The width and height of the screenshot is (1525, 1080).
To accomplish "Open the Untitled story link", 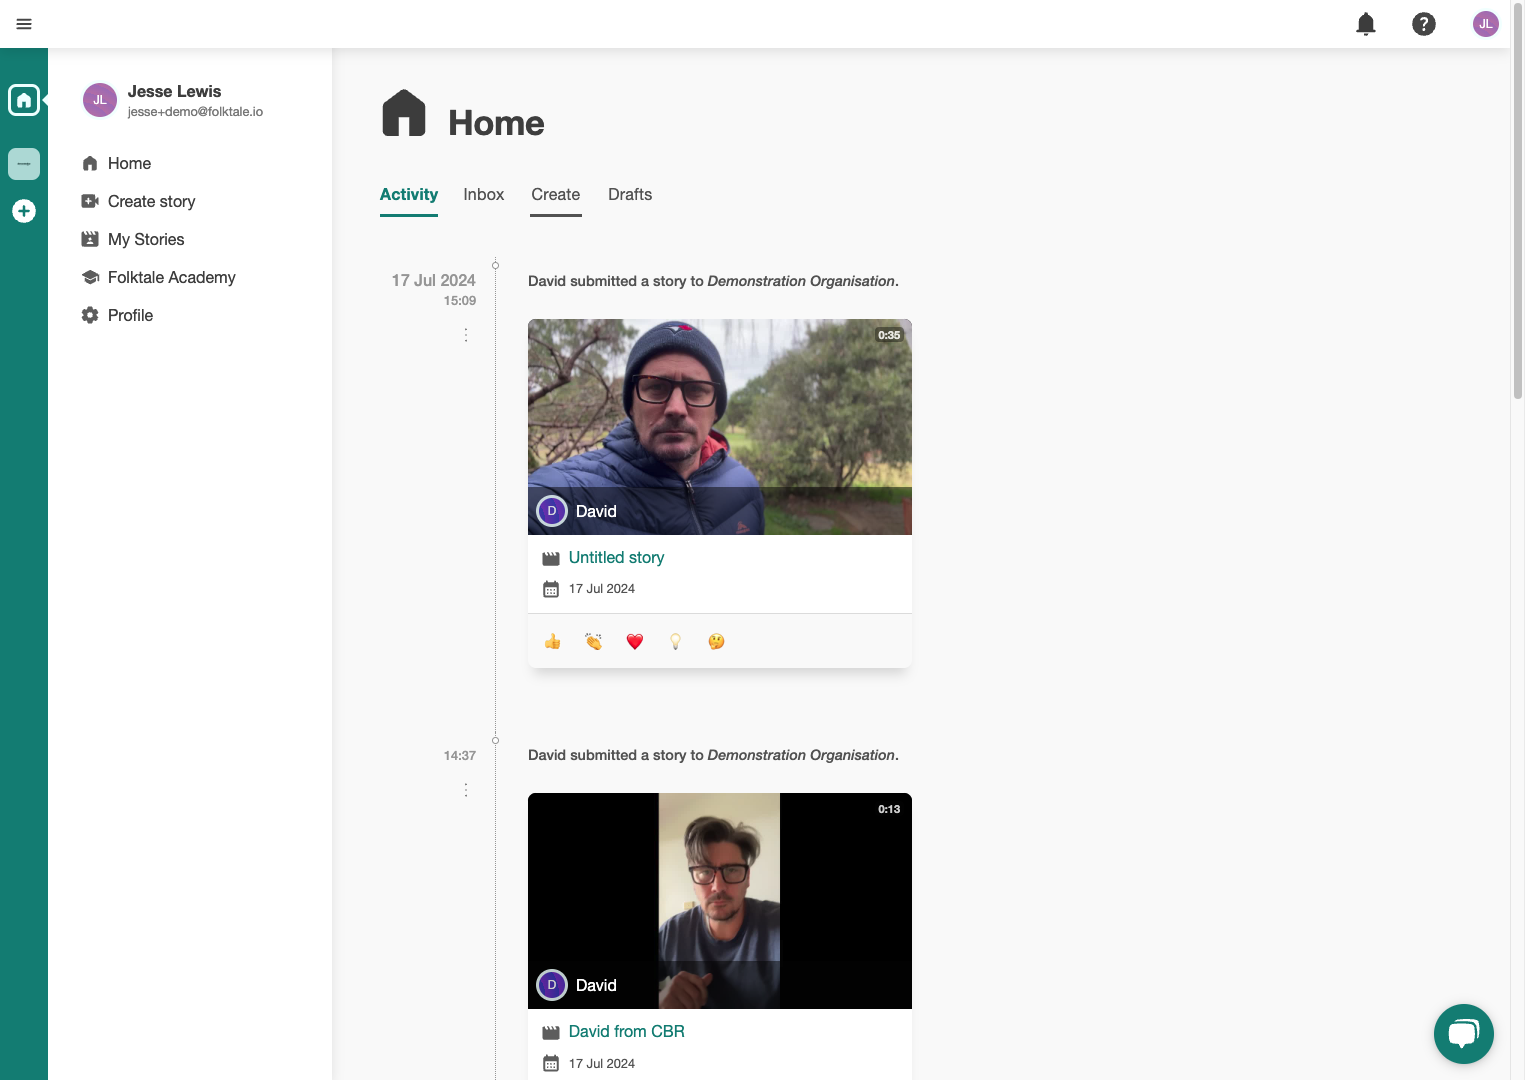I will pos(616,558).
